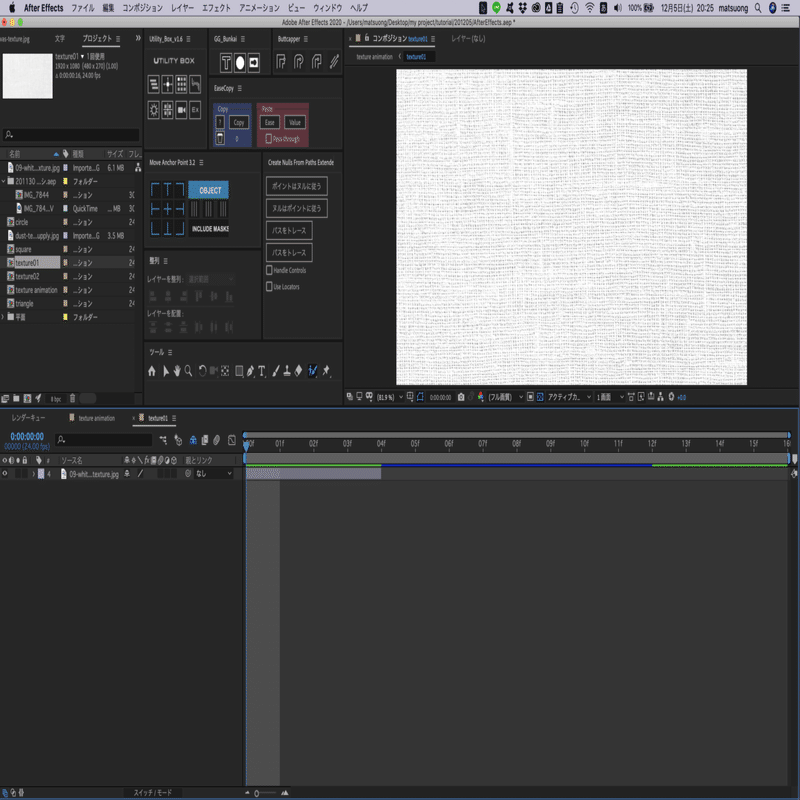Choose the Rectangle shape tool
The height and width of the screenshot is (800, 800).
click(x=239, y=371)
